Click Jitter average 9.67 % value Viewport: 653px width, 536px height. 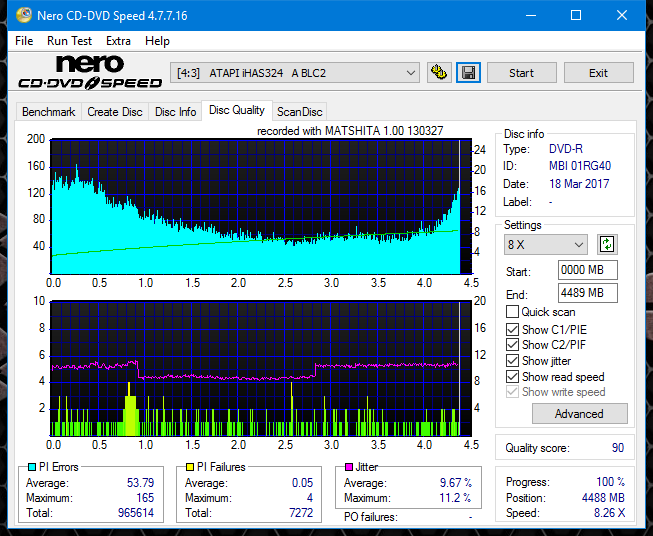(456, 483)
